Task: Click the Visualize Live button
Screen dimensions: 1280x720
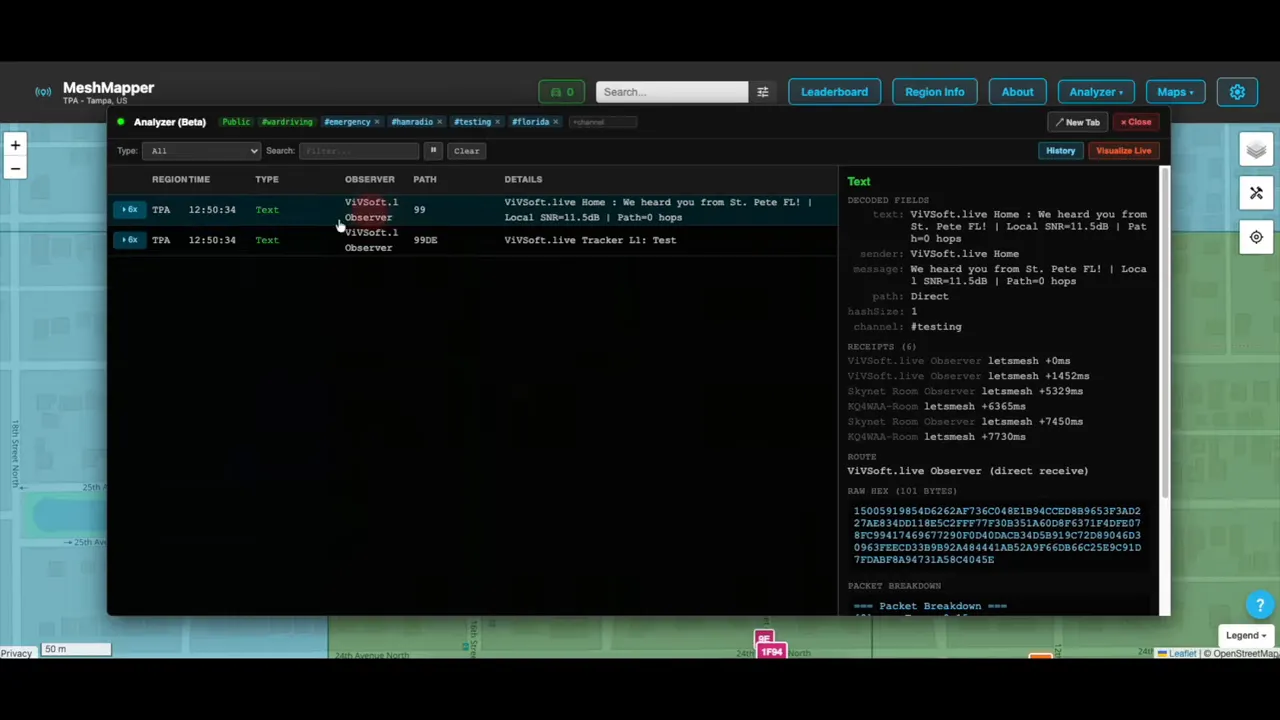Action: (x=1123, y=151)
